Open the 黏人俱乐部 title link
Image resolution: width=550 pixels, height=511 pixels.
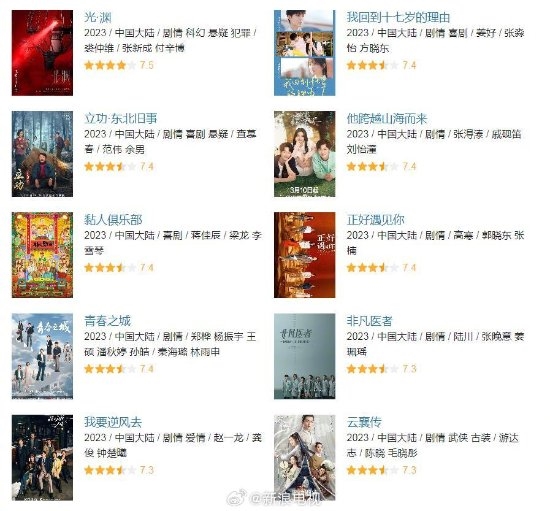pyautogui.click(x=113, y=220)
